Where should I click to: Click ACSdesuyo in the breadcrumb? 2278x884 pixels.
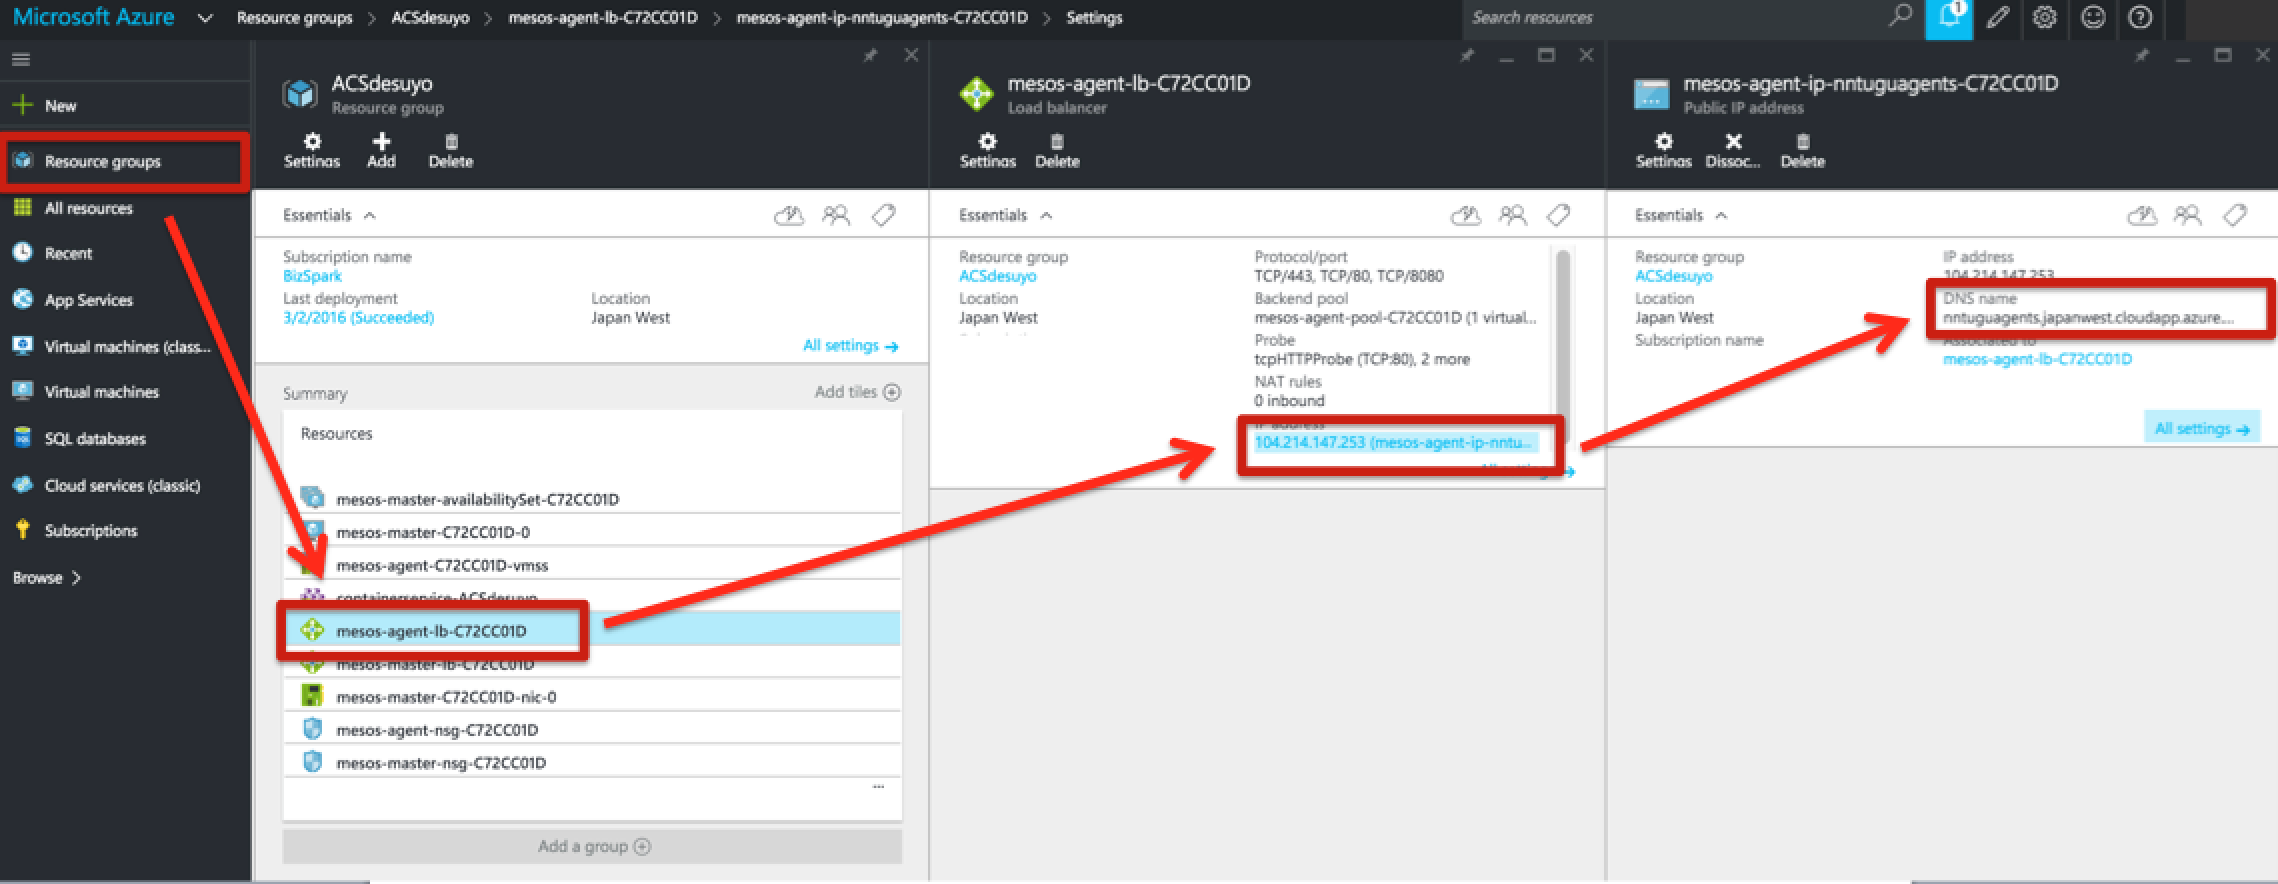(430, 18)
